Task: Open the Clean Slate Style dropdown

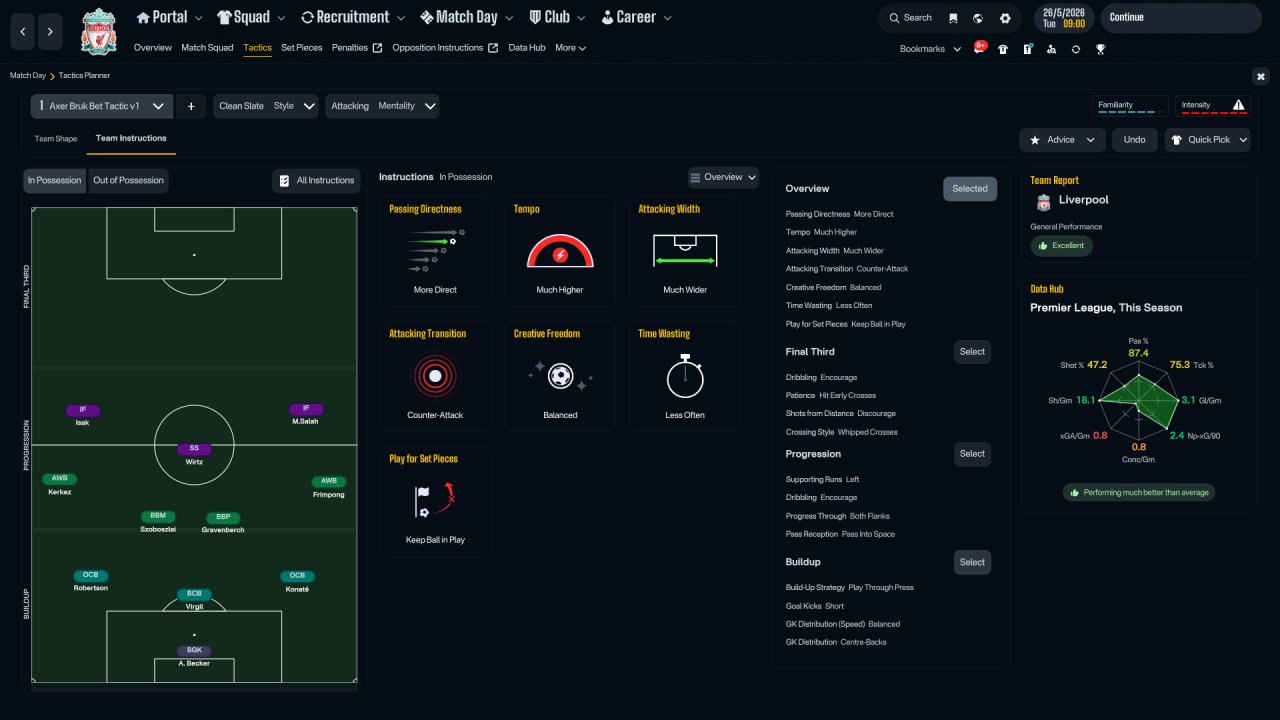Action: pos(266,106)
